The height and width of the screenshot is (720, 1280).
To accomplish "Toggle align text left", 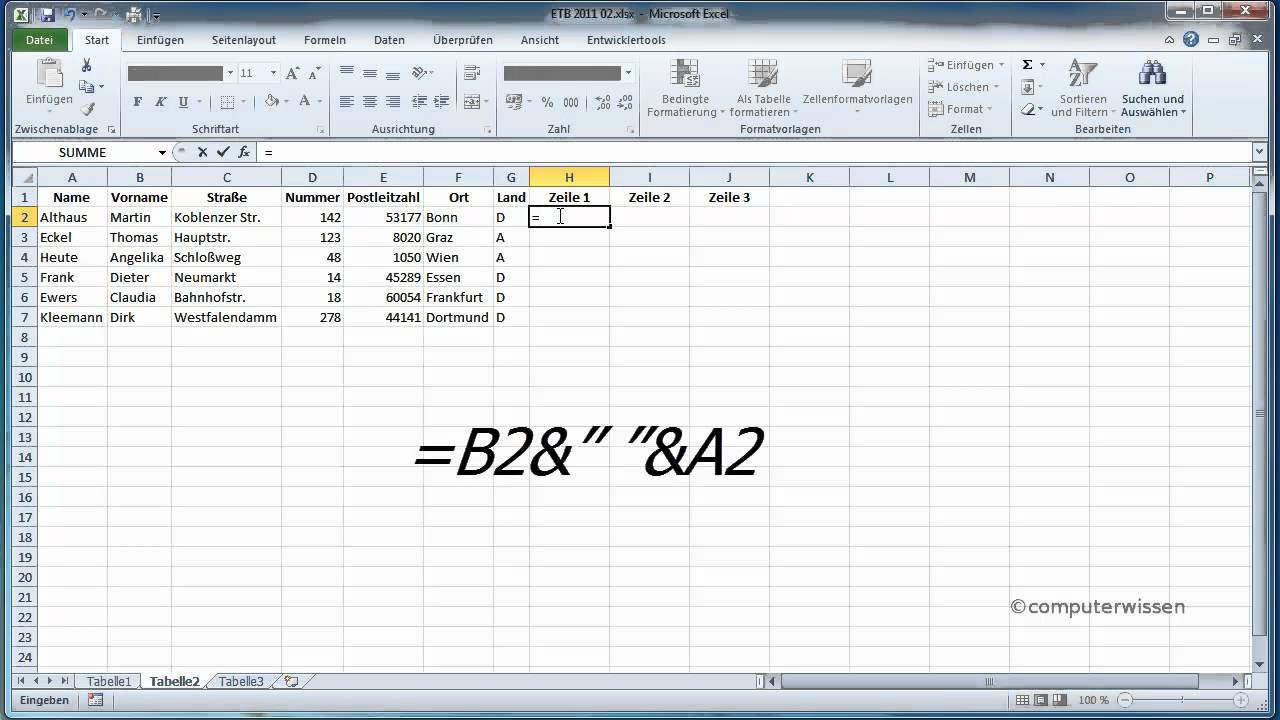I will point(347,102).
